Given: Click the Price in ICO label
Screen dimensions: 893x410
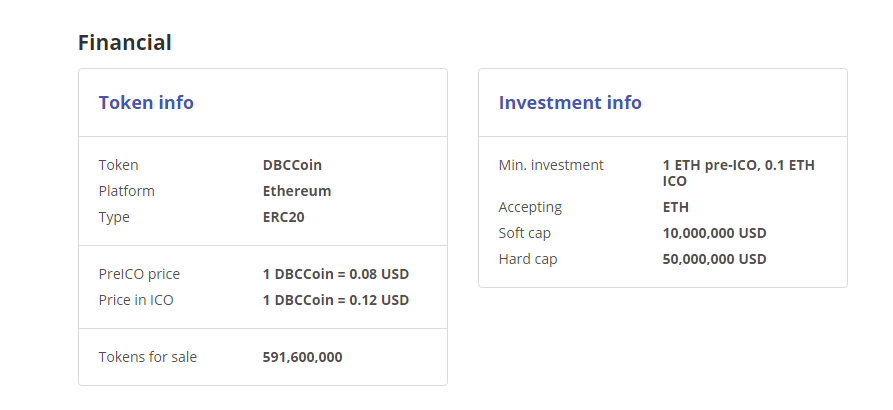Looking at the screenshot, I should pos(136,300).
